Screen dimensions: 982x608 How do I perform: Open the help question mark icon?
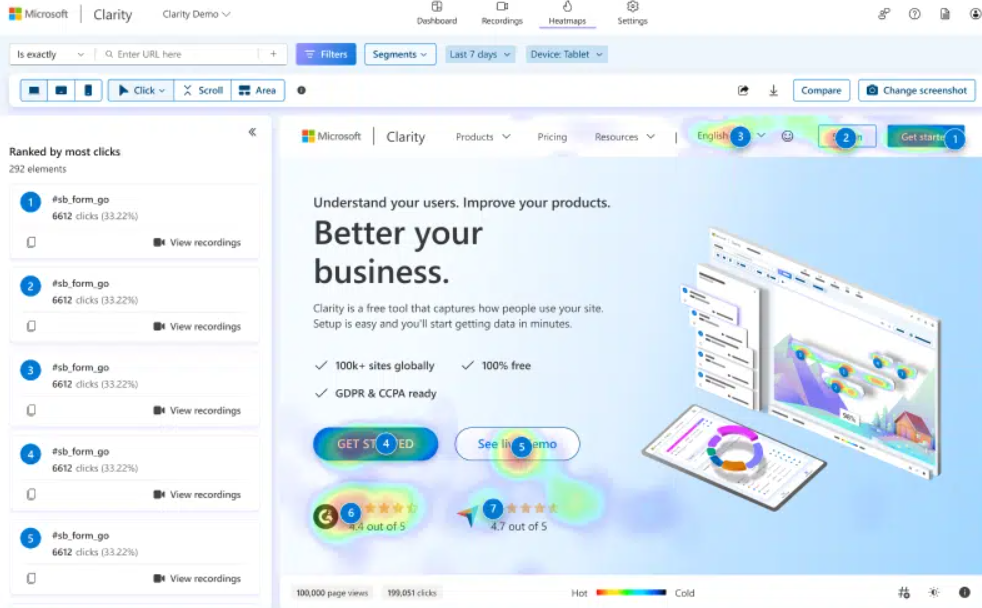tap(914, 14)
